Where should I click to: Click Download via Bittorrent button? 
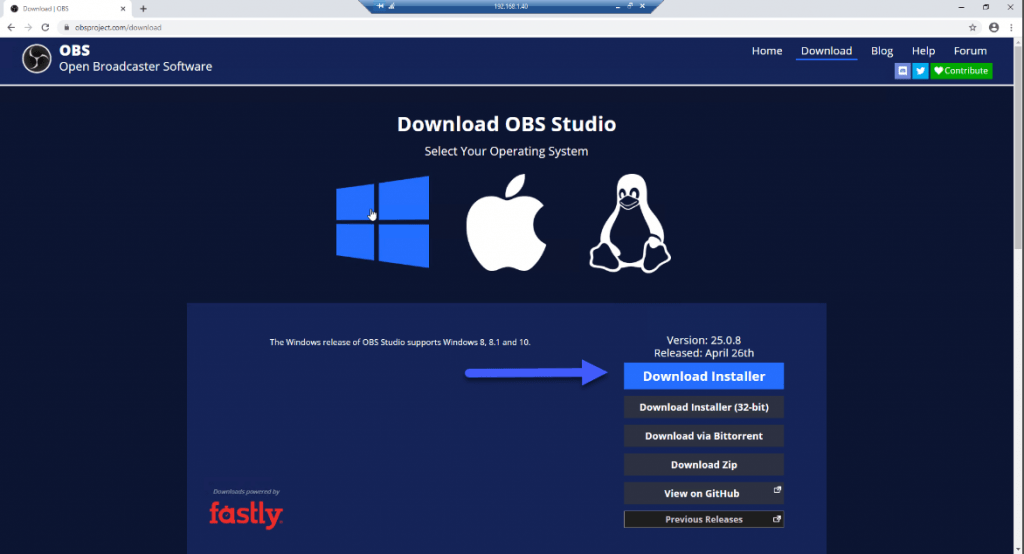(x=704, y=436)
